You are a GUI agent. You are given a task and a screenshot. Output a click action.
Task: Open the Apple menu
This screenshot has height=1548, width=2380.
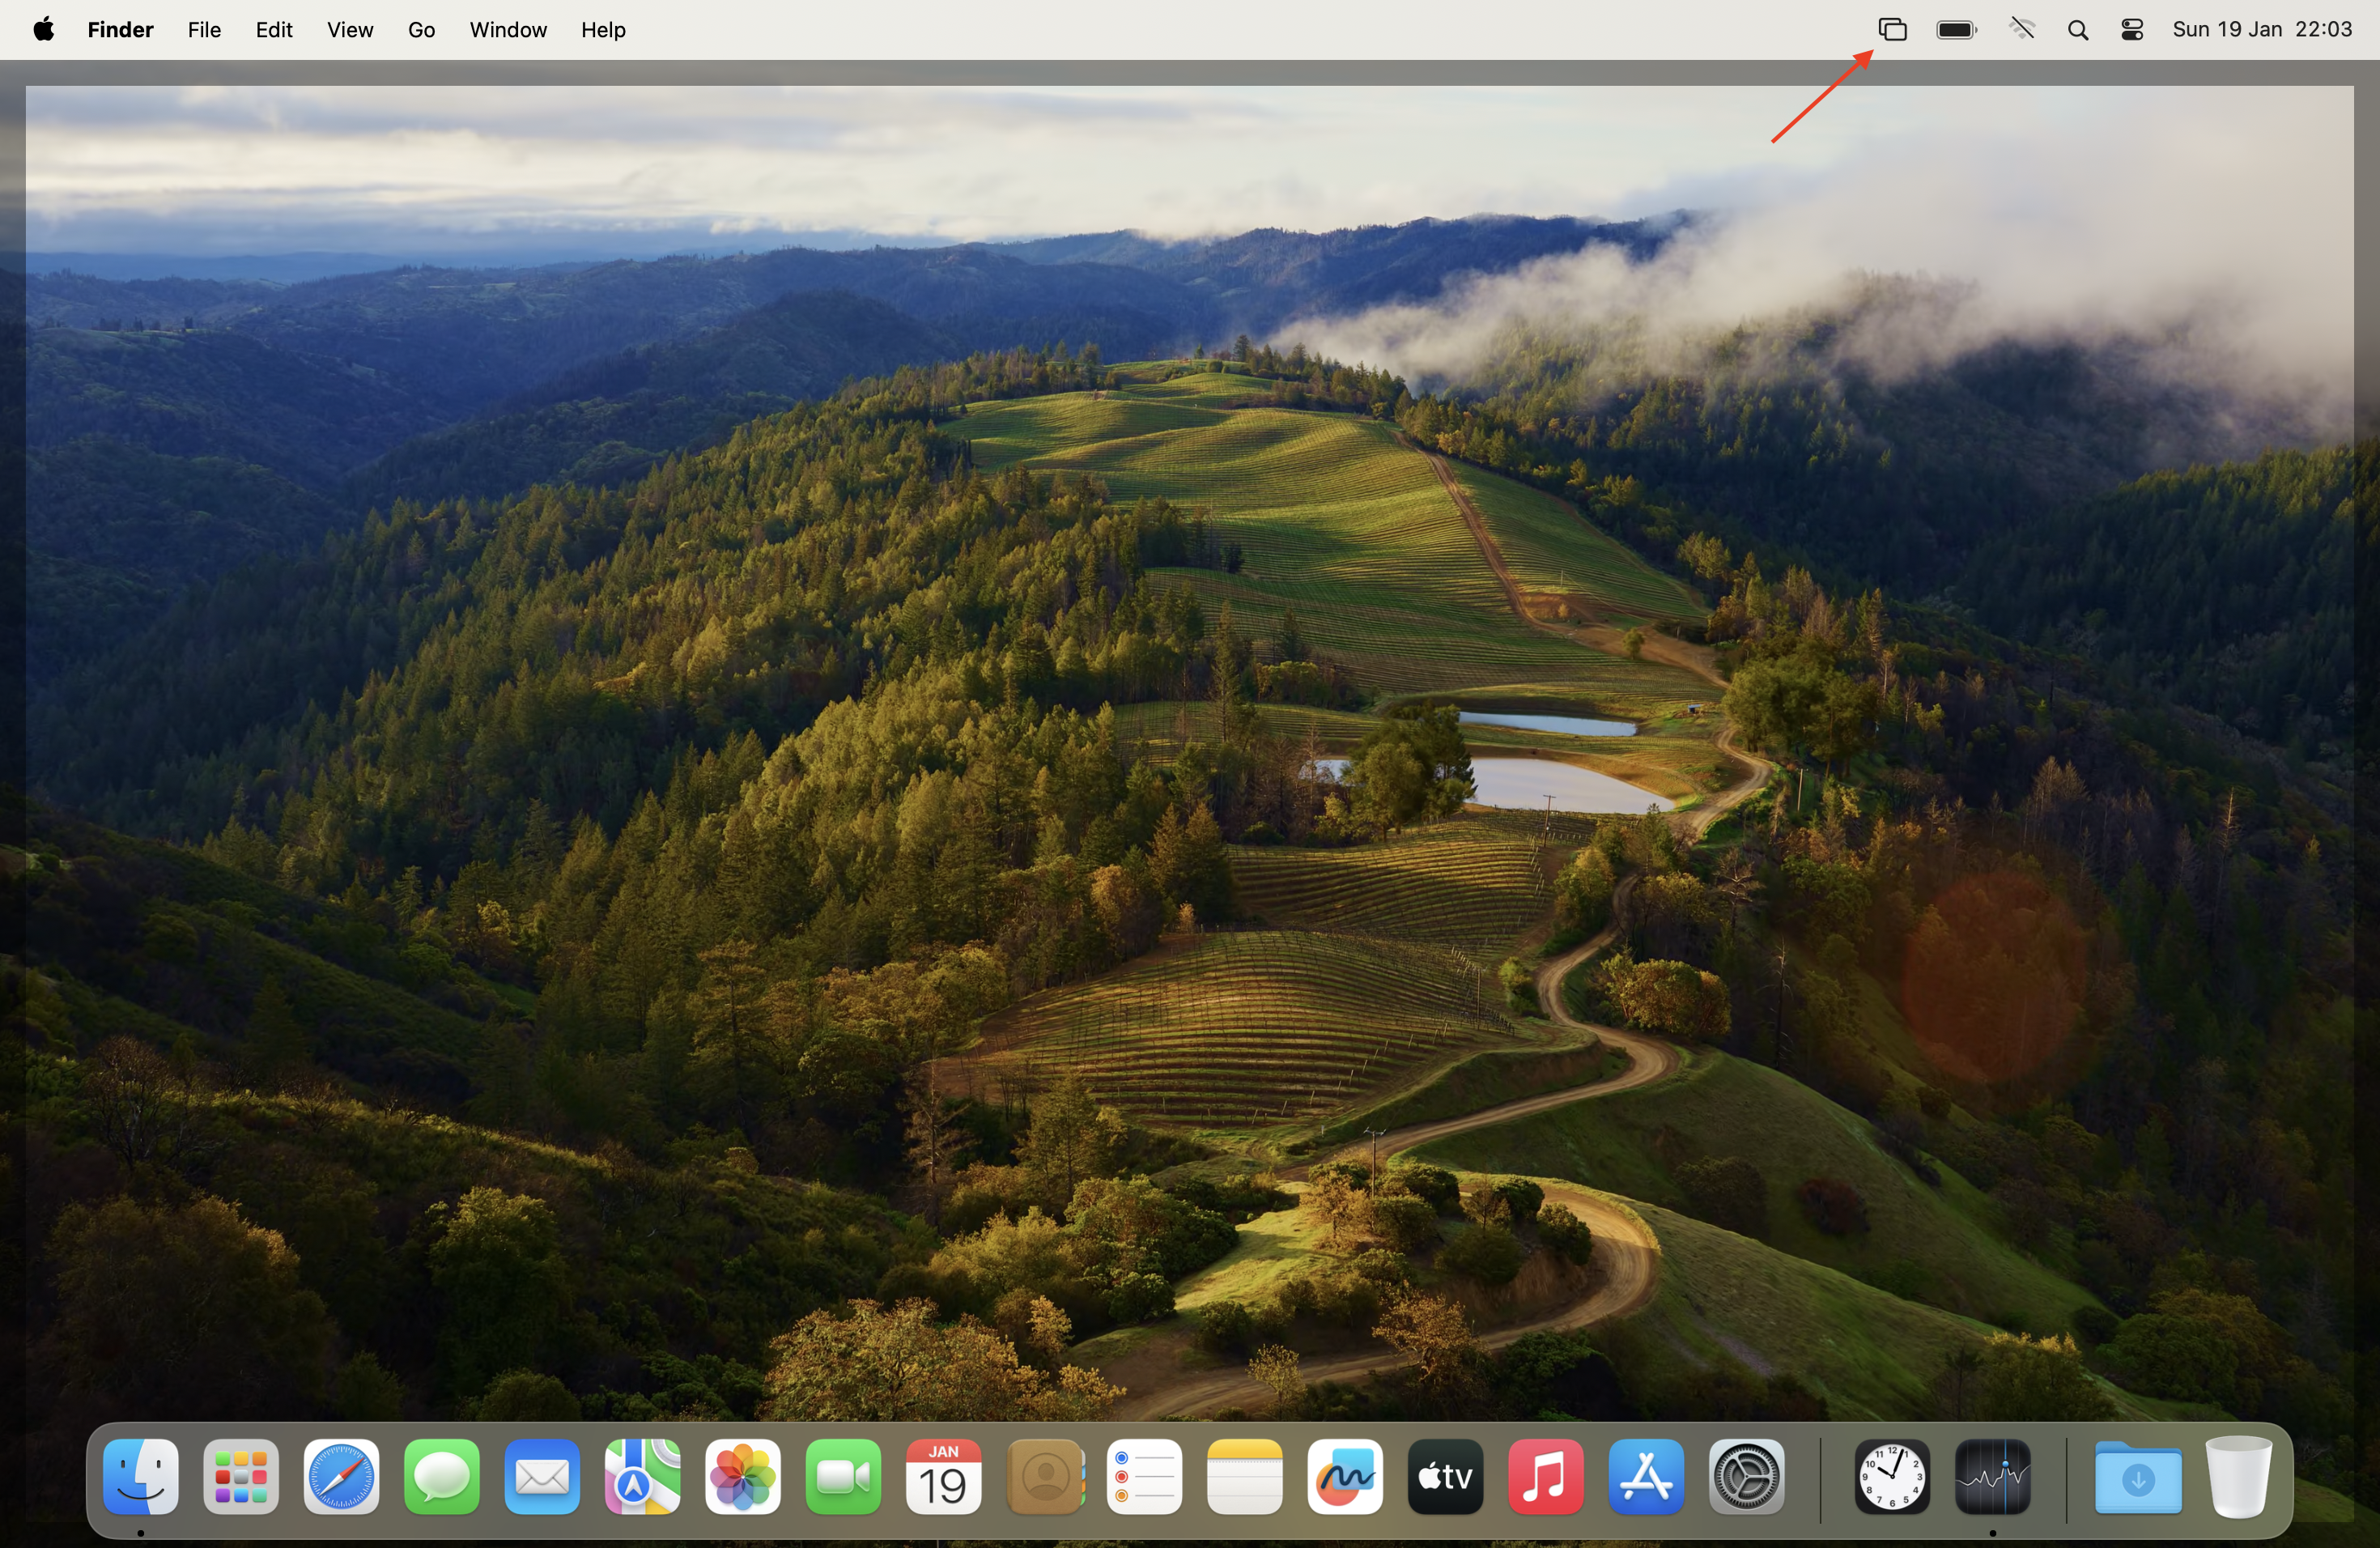43,29
